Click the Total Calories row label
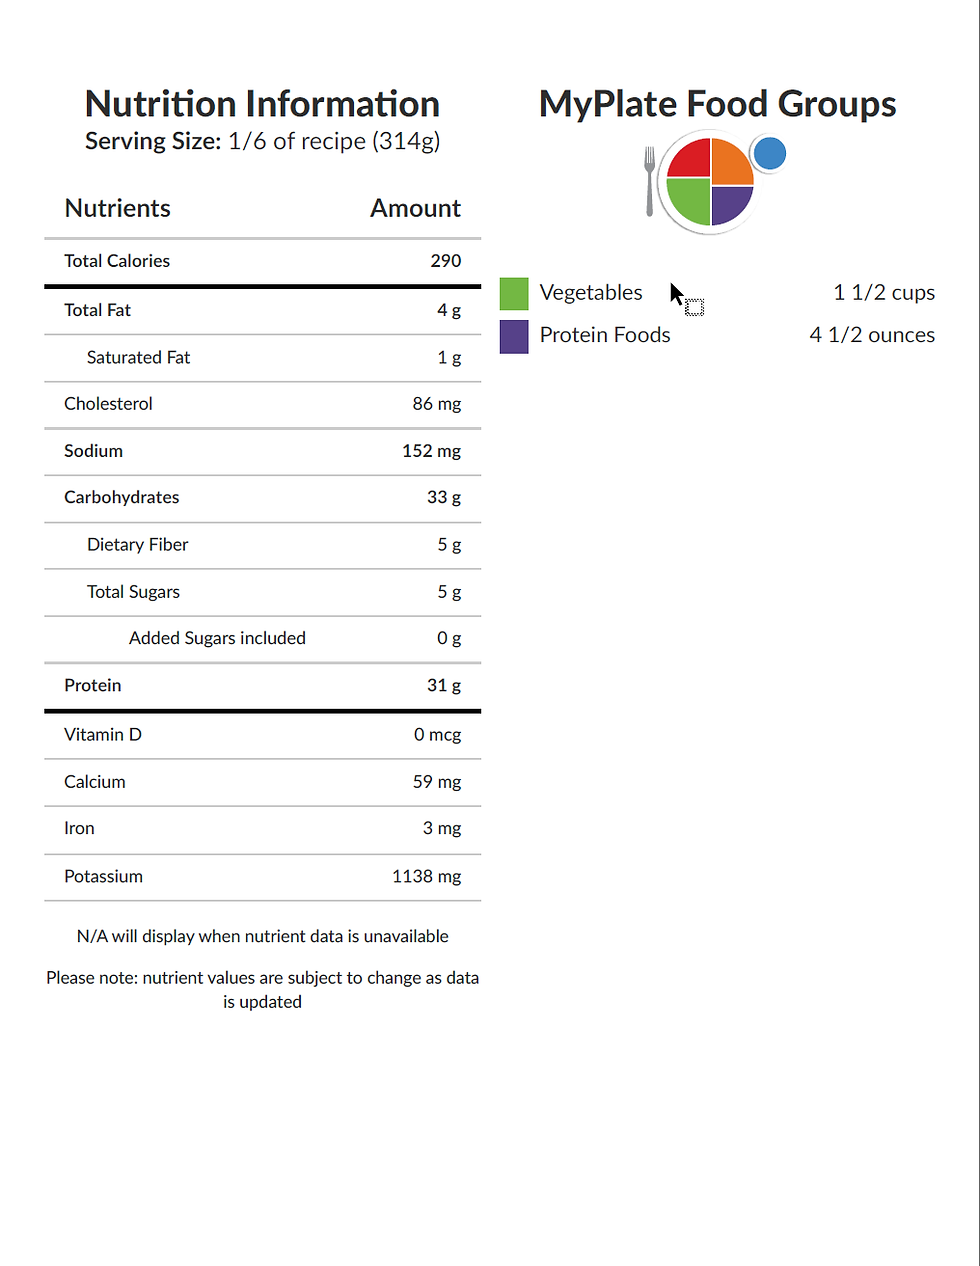This screenshot has height=1266, width=980. click(x=117, y=261)
